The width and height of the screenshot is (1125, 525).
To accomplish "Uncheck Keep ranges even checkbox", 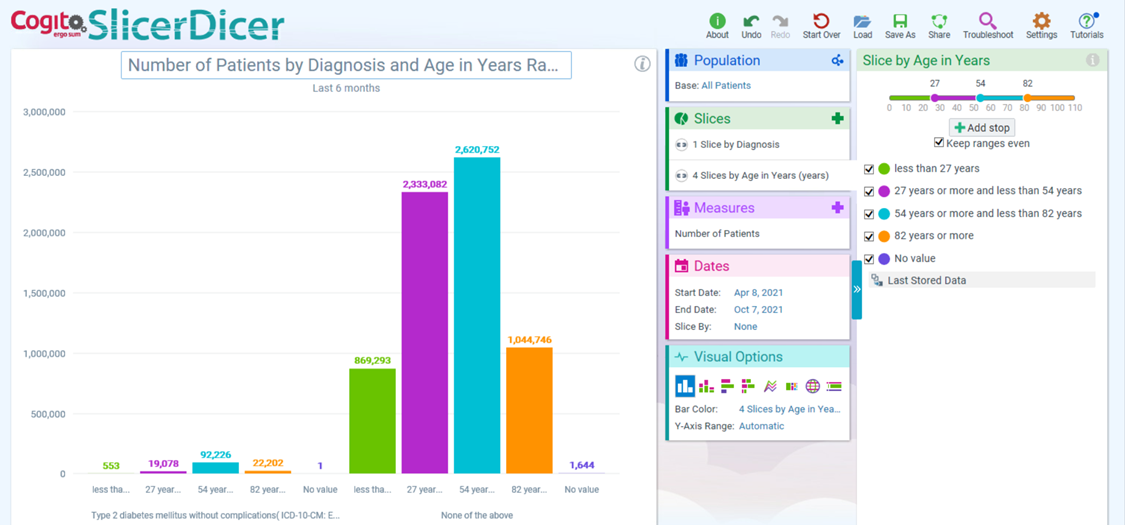I will tap(938, 143).
